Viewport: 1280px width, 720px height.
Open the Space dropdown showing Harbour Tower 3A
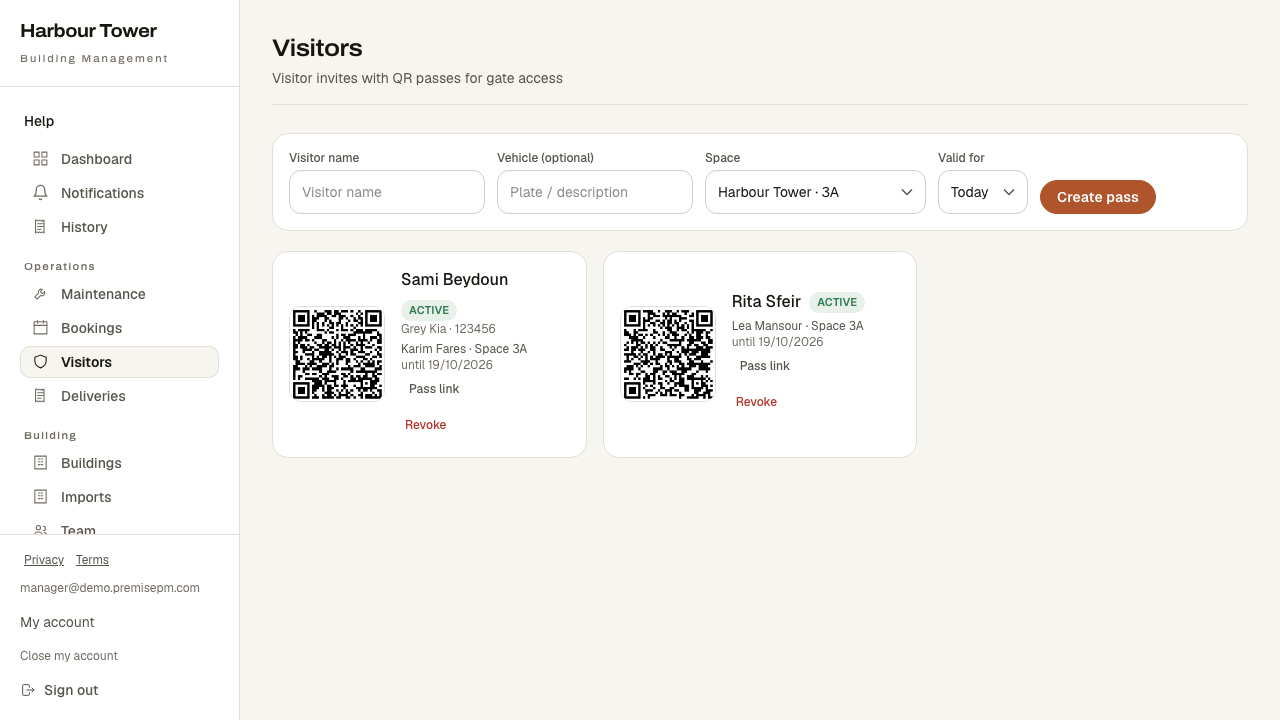(815, 192)
